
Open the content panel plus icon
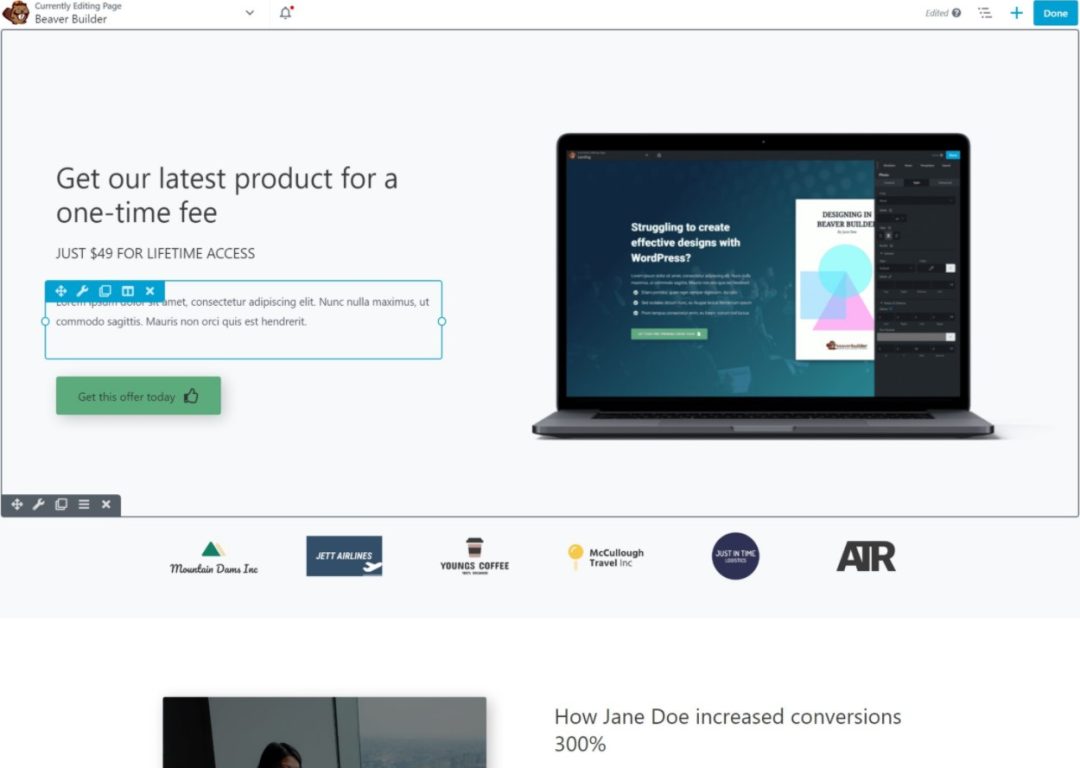tap(1016, 12)
